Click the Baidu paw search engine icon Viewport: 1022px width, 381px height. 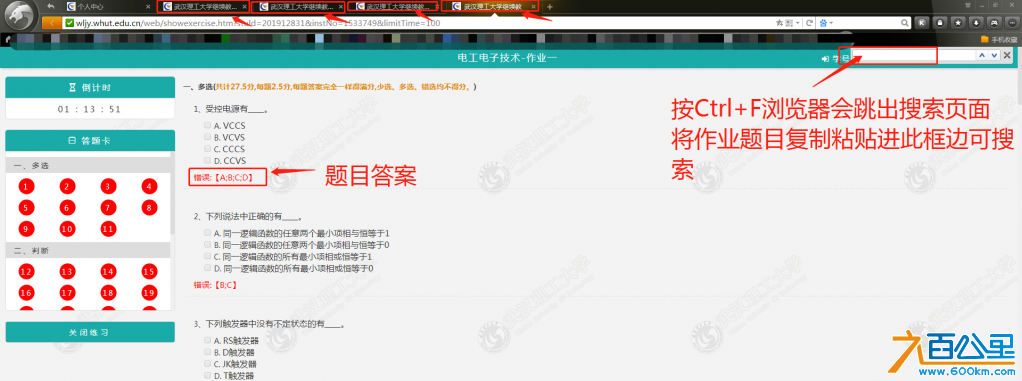click(x=824, y=23)
